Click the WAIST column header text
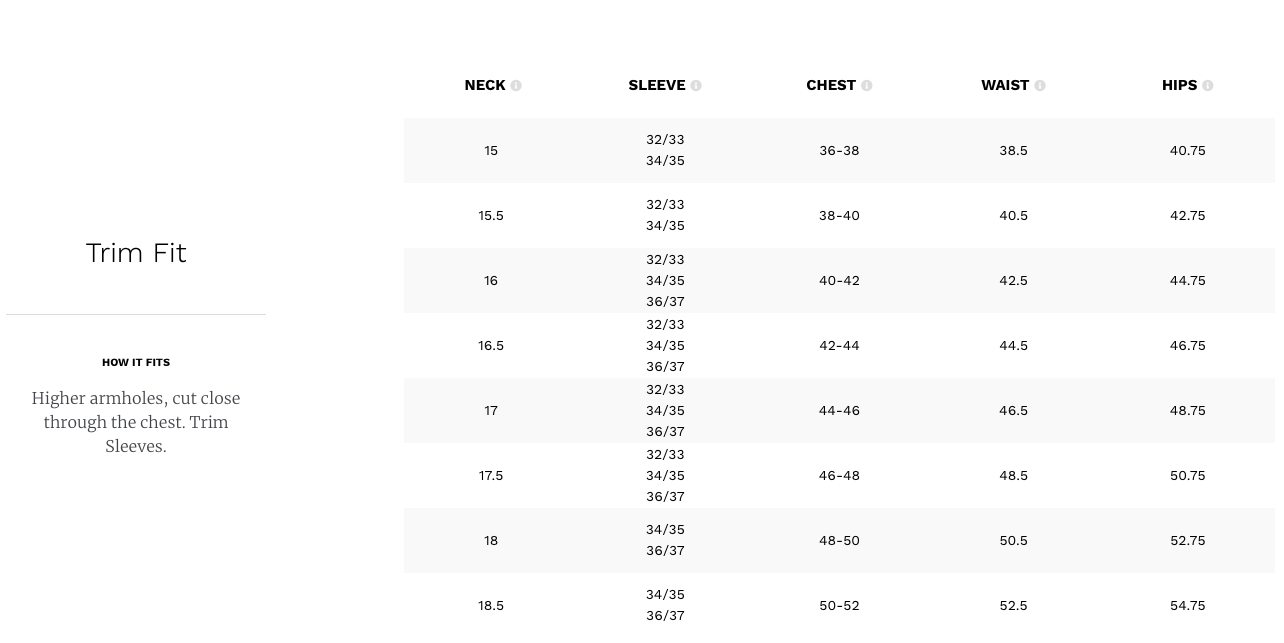 click(x=1005, y=86)
